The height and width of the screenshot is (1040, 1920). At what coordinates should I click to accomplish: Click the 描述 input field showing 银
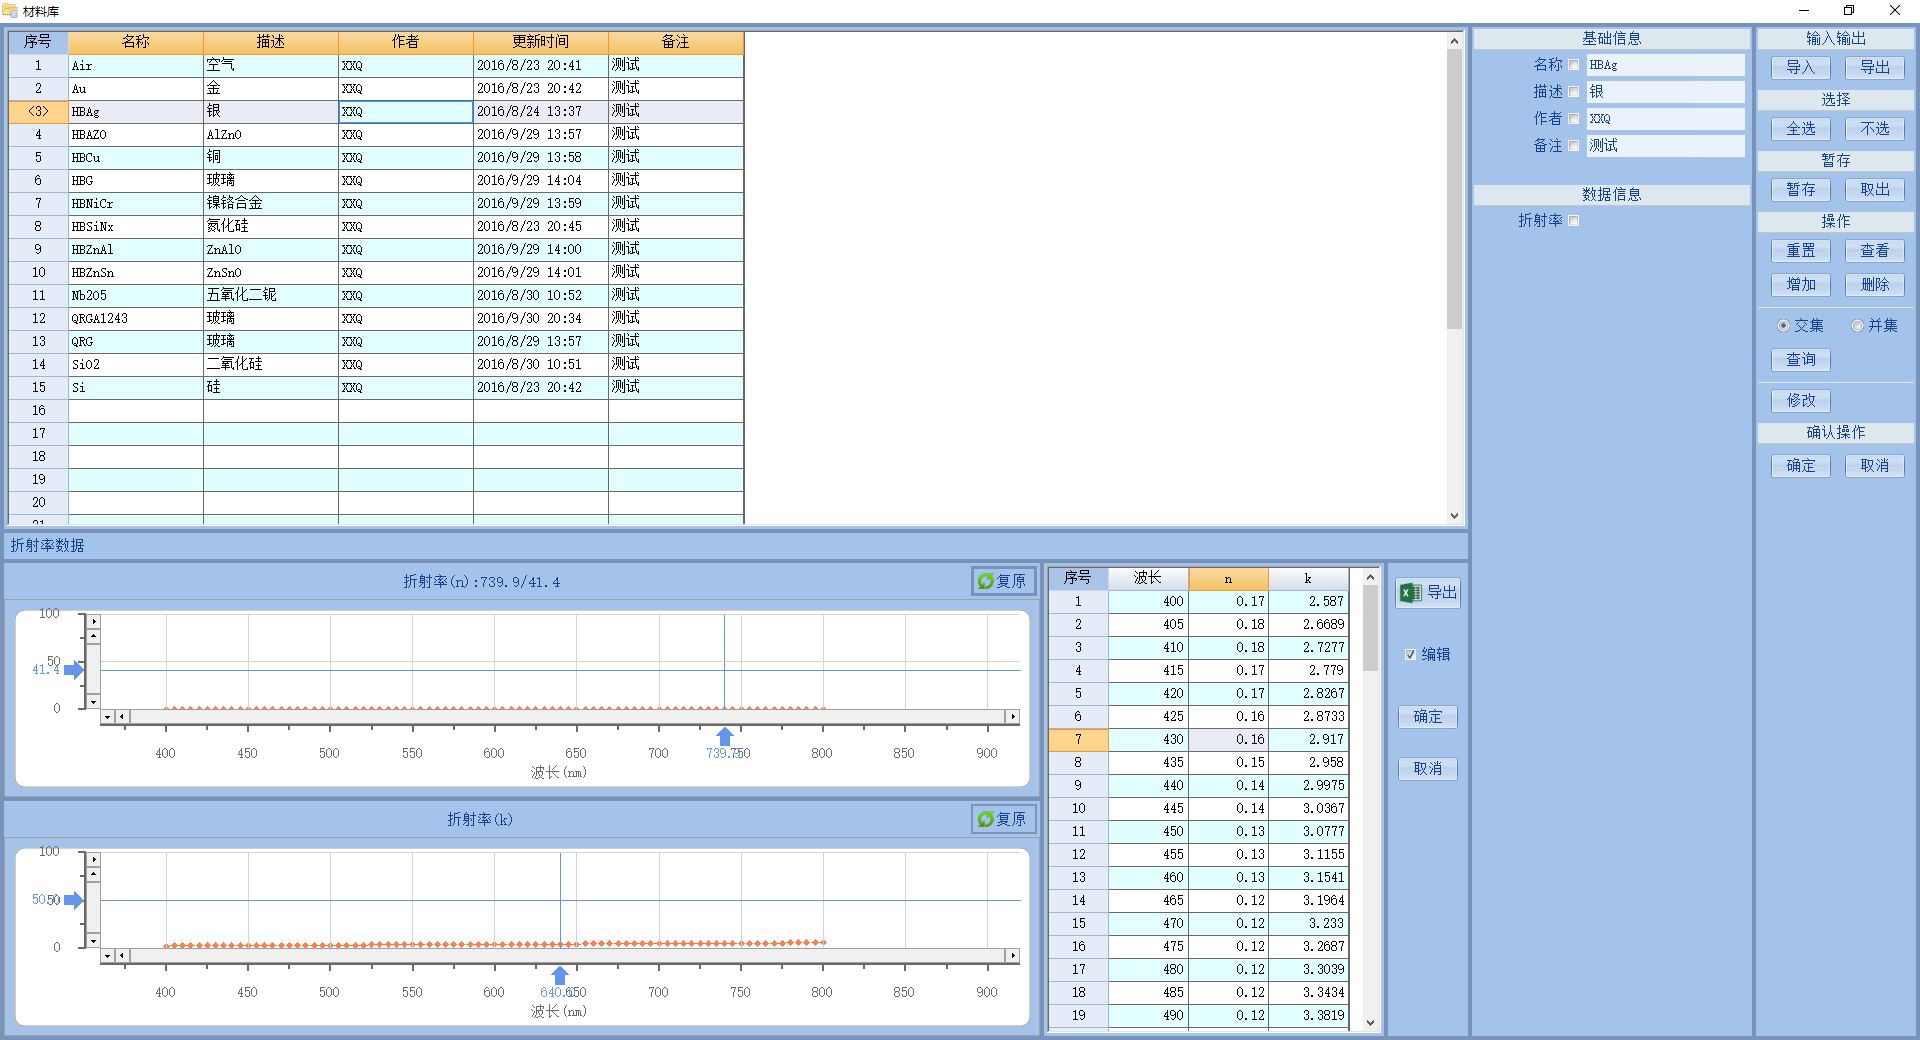point(1665,92)
